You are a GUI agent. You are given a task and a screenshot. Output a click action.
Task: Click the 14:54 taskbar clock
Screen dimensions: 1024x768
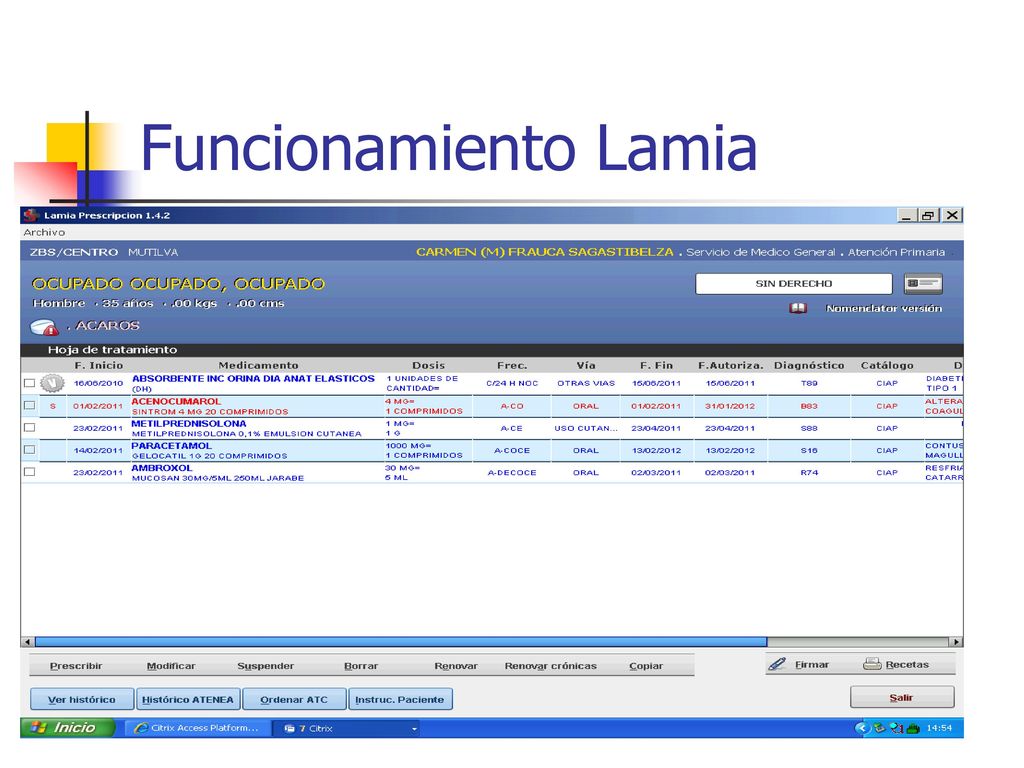939,728
